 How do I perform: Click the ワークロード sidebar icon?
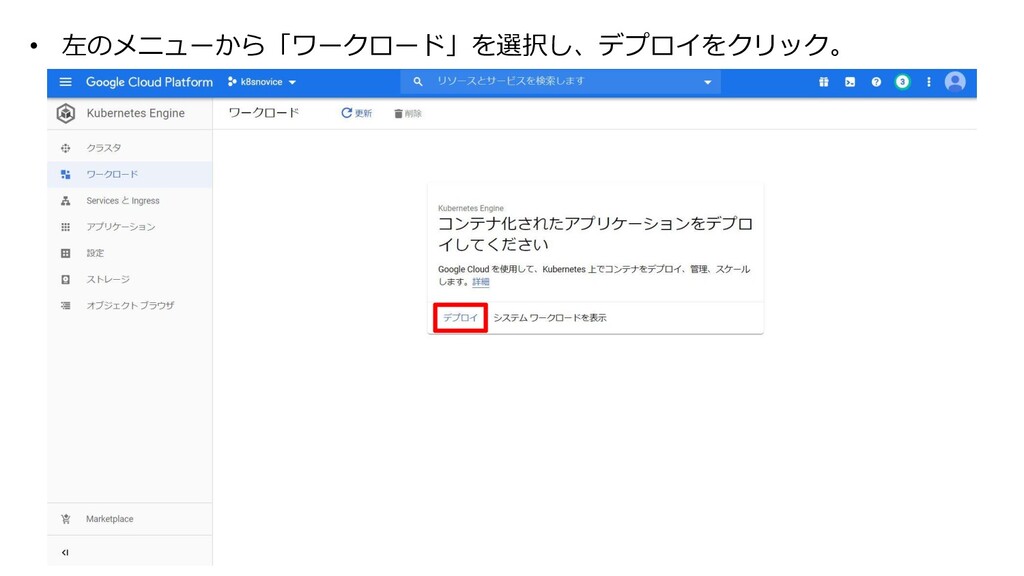(x=65, y=174)
